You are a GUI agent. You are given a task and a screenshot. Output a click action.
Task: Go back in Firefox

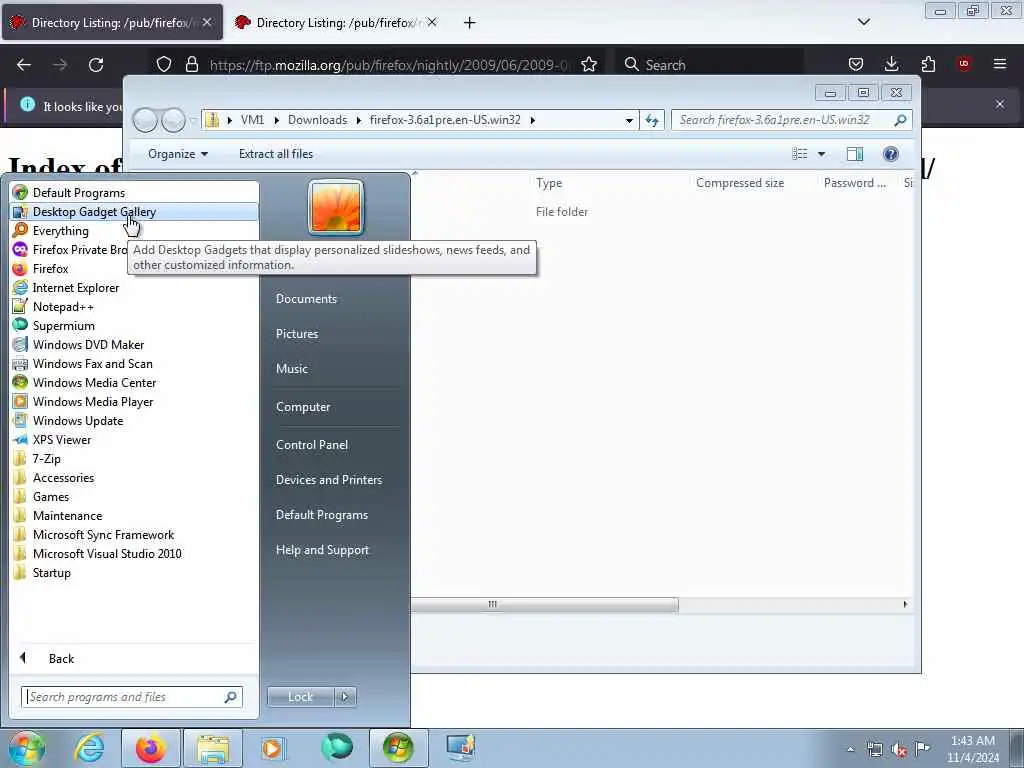(24, 65)
